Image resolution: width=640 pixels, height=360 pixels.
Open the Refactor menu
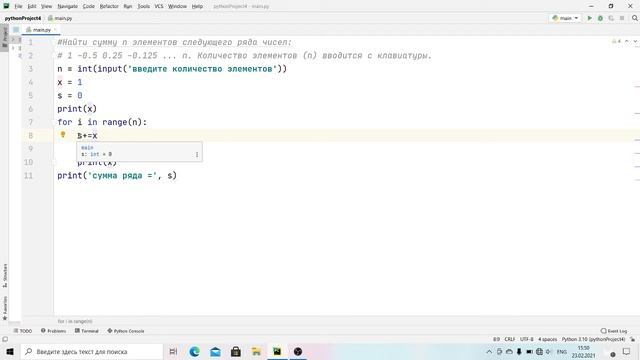(x=109, y=6)
